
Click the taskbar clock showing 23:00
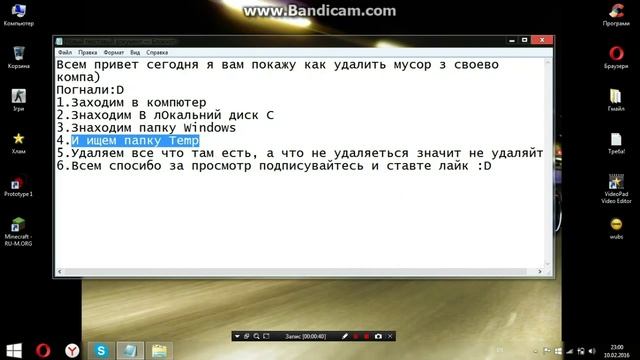[x=617, y=351]
